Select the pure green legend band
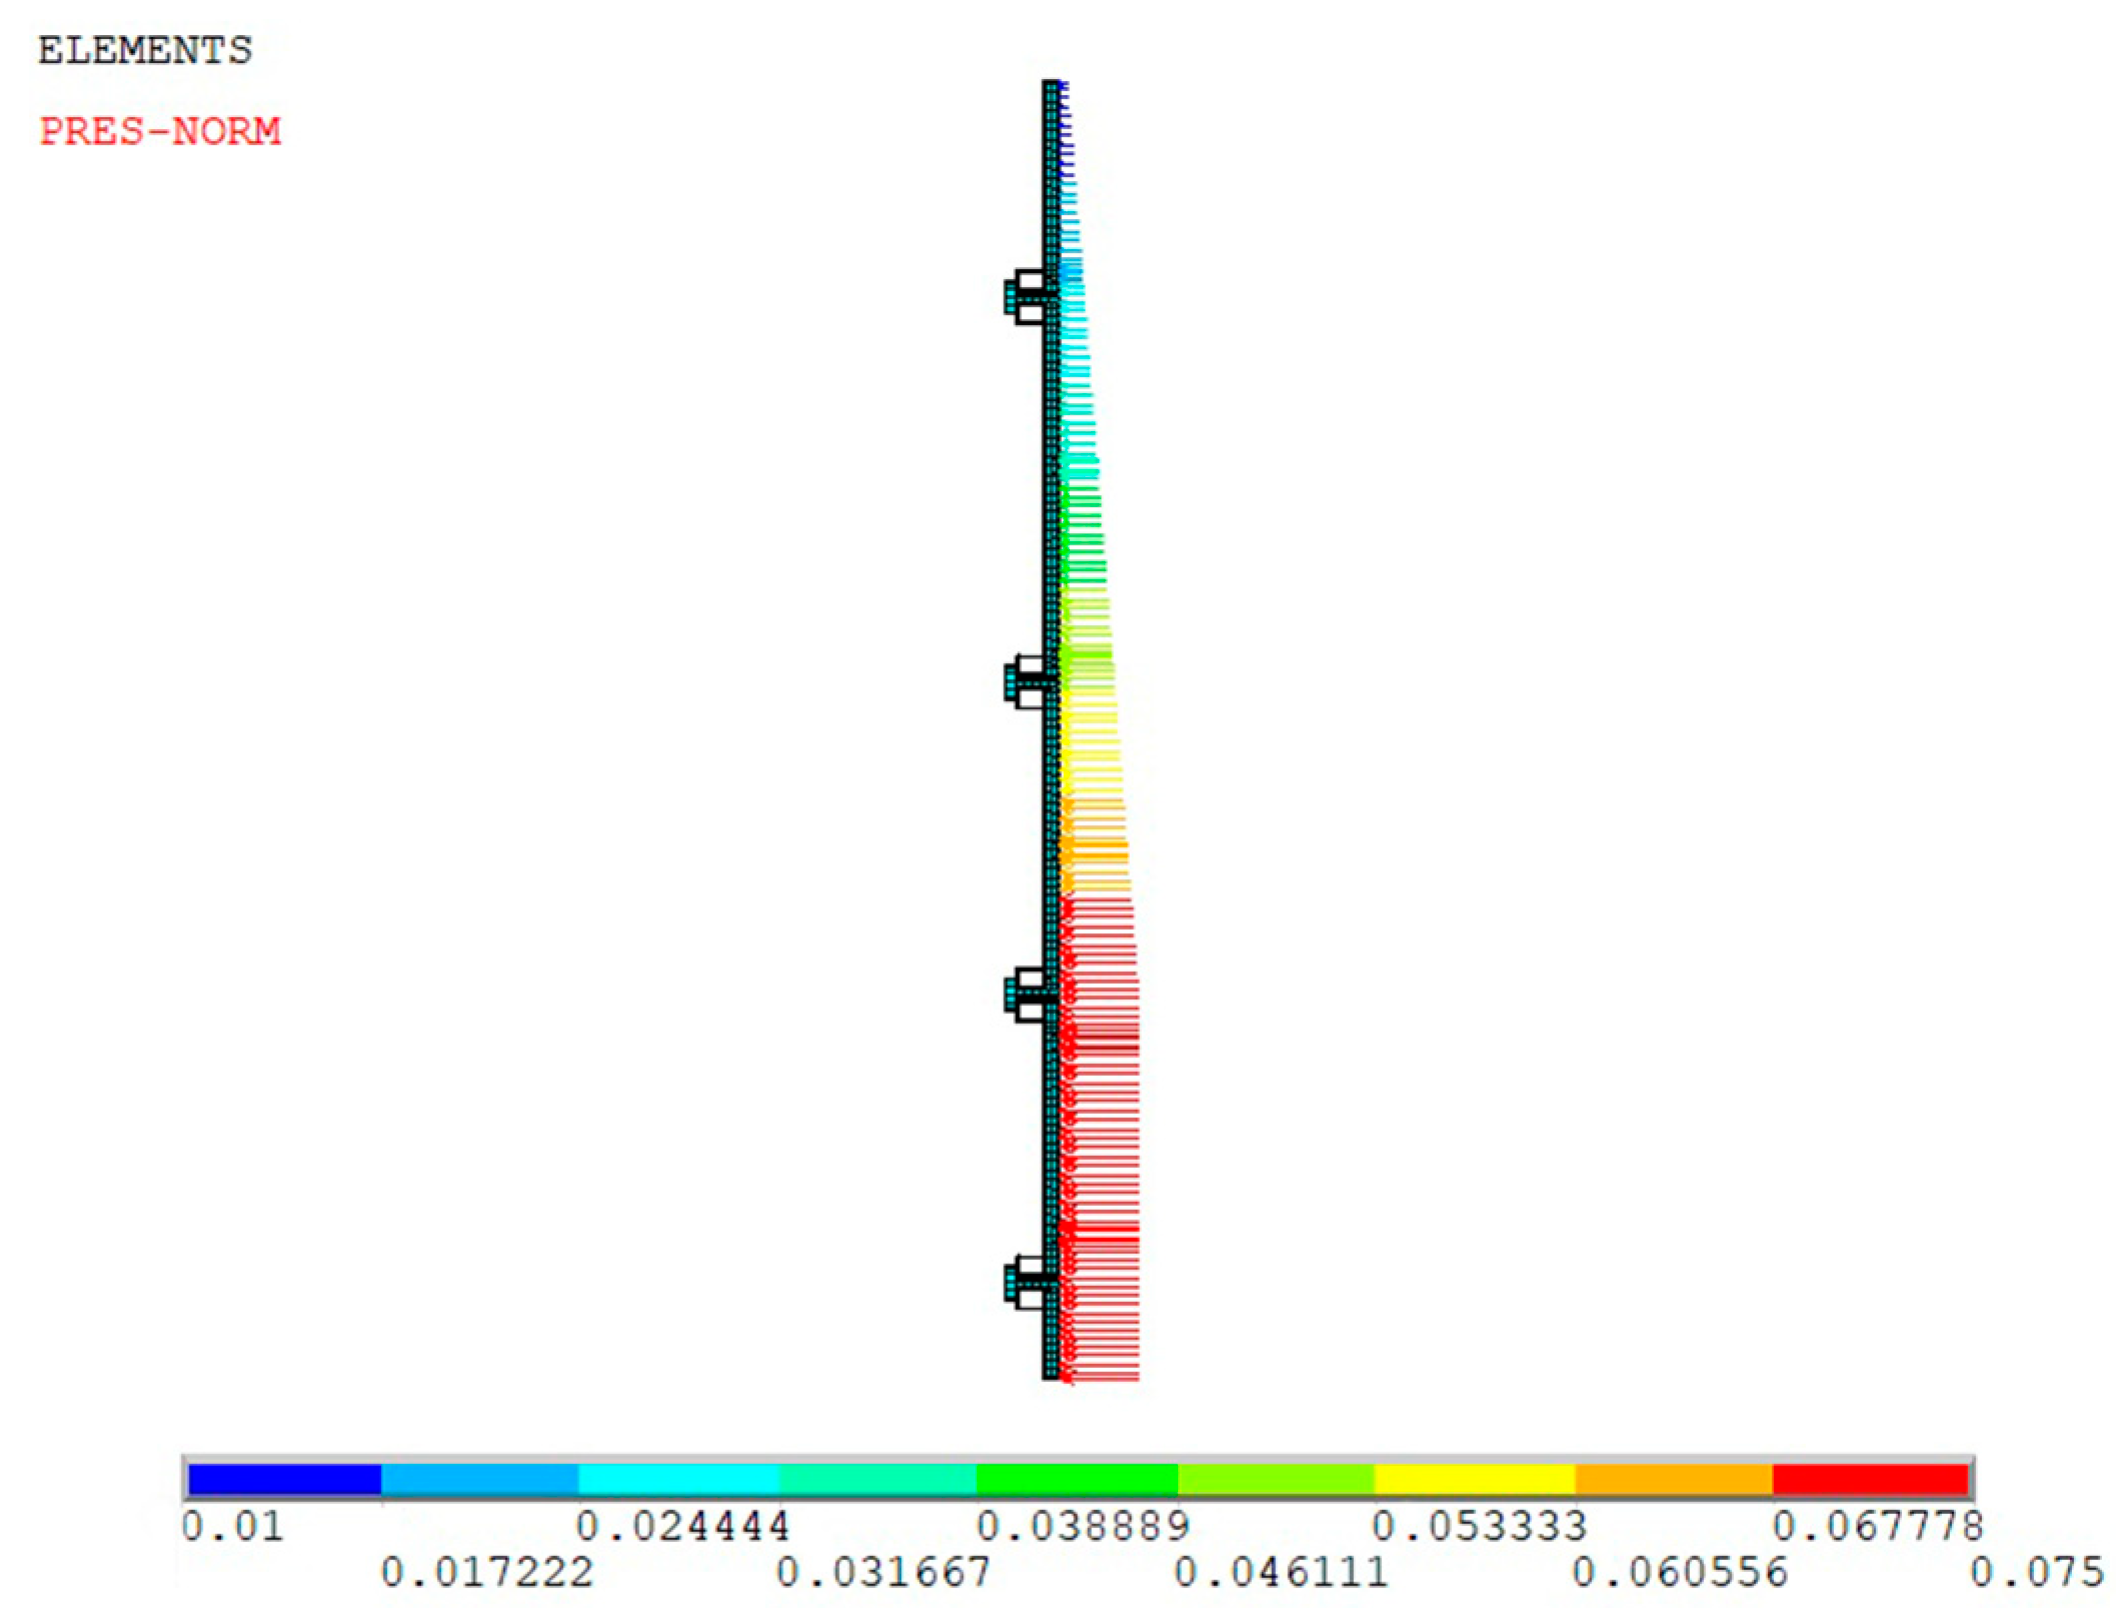Viewport: 2116px width, 1608px height. coord(1076,1478)
